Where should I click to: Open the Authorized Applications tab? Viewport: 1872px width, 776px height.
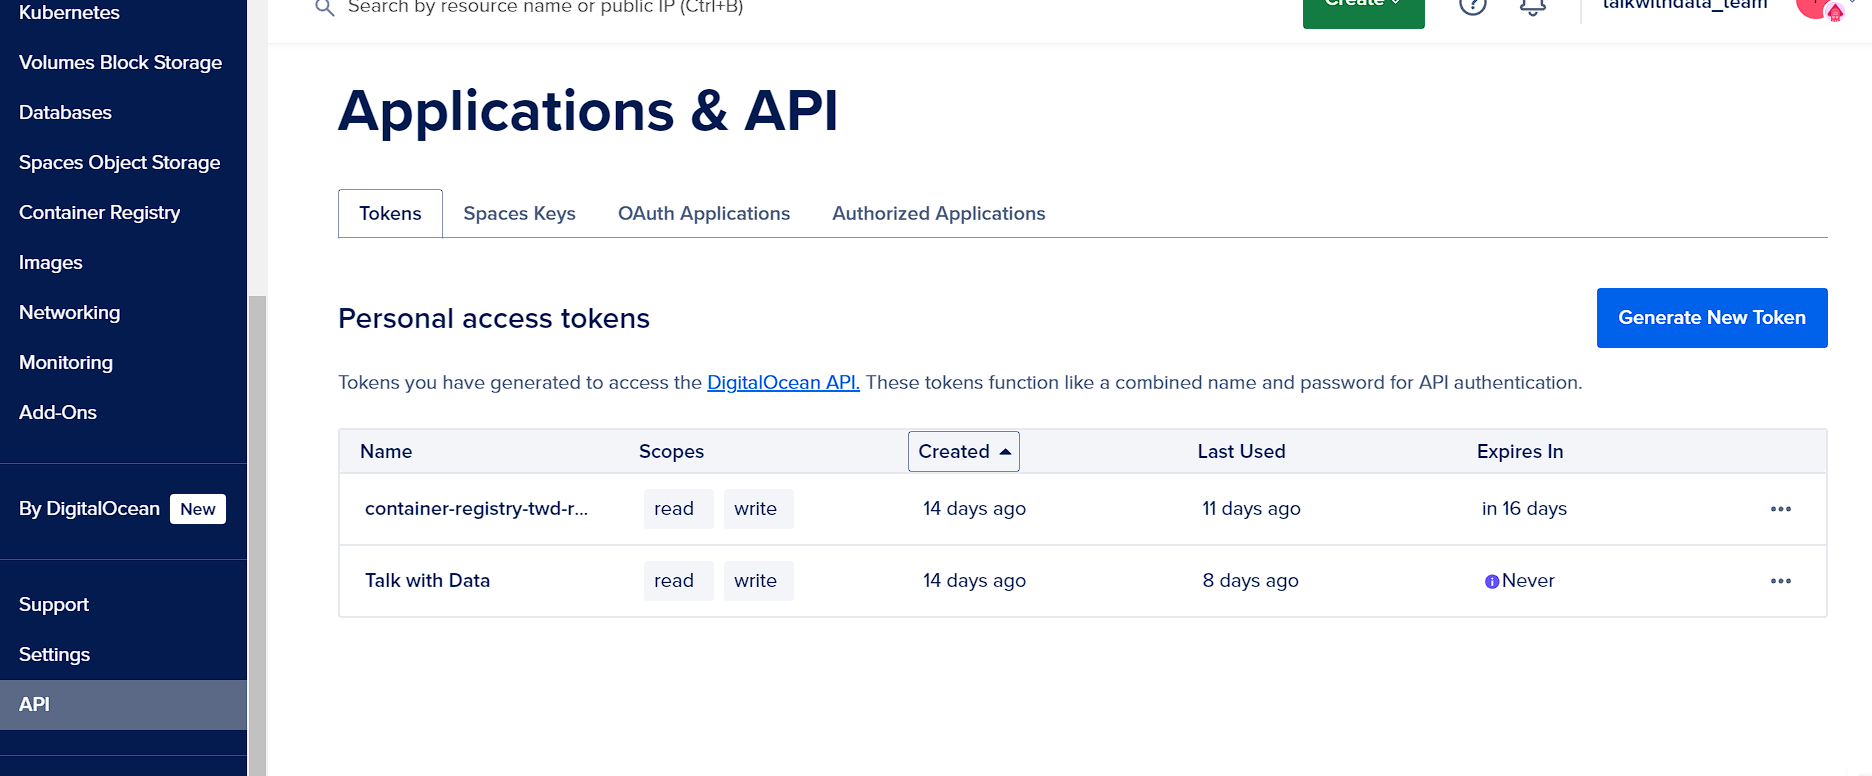[939, 213]
